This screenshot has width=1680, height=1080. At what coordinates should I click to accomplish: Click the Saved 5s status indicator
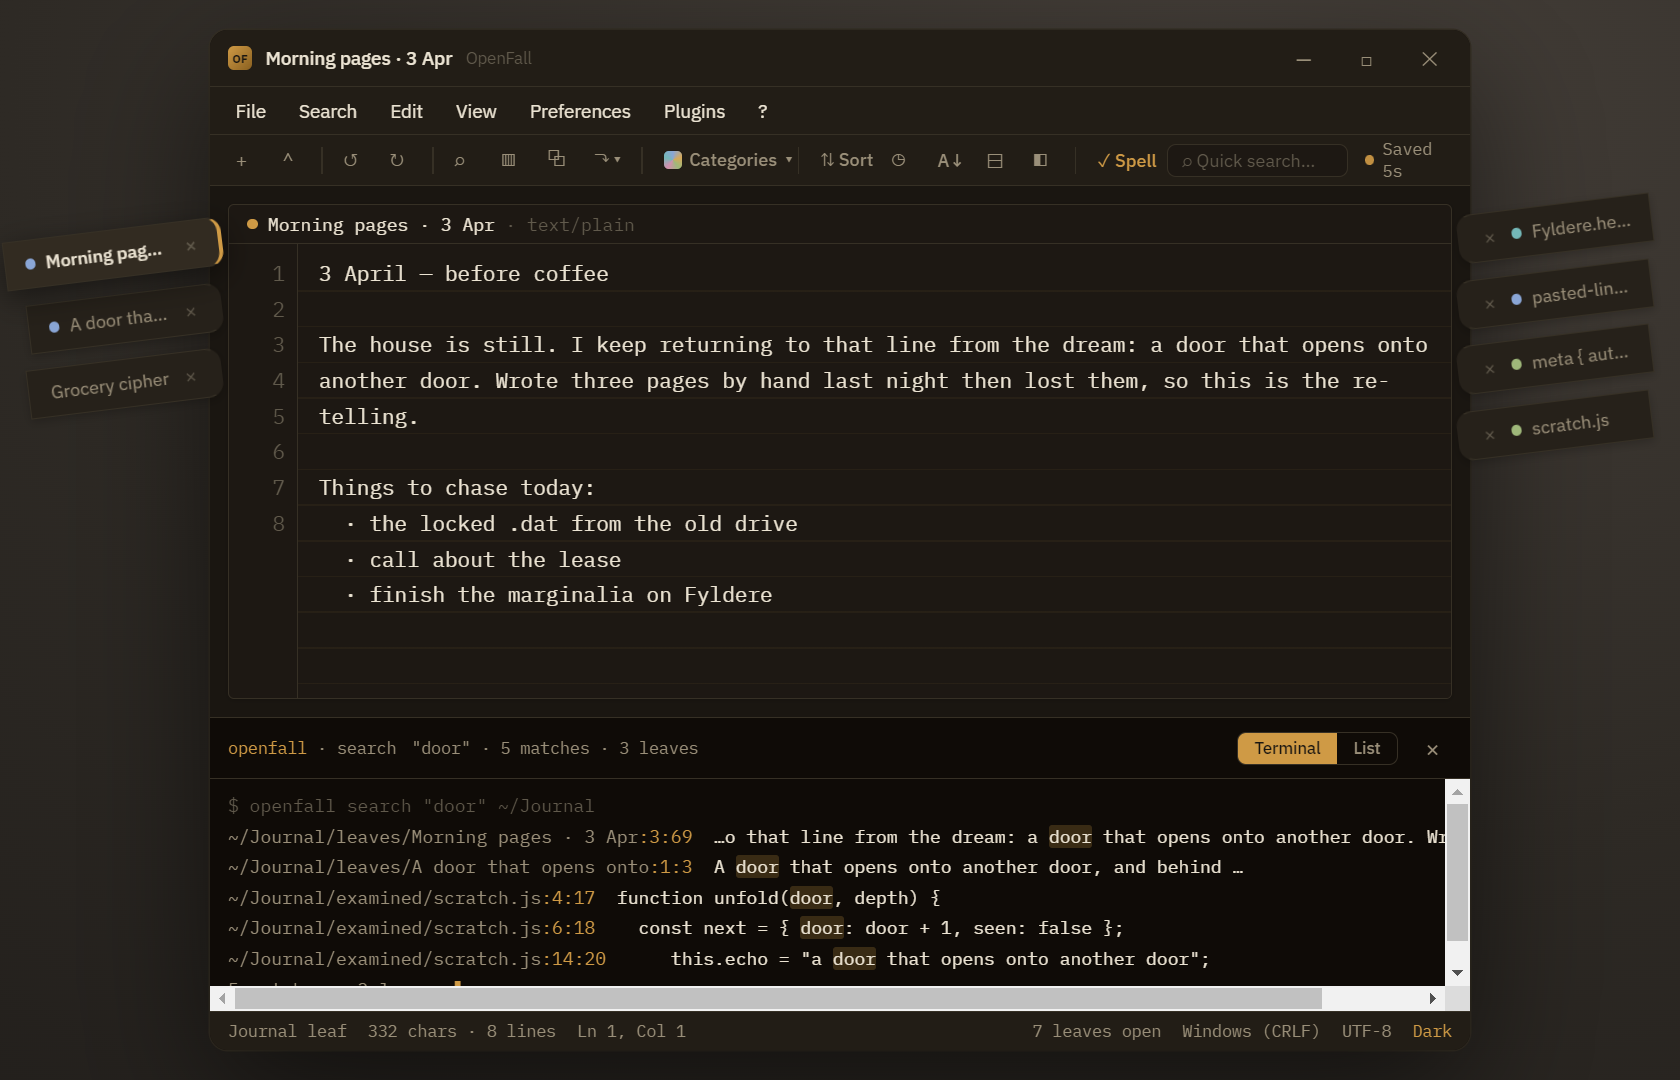1399,160
